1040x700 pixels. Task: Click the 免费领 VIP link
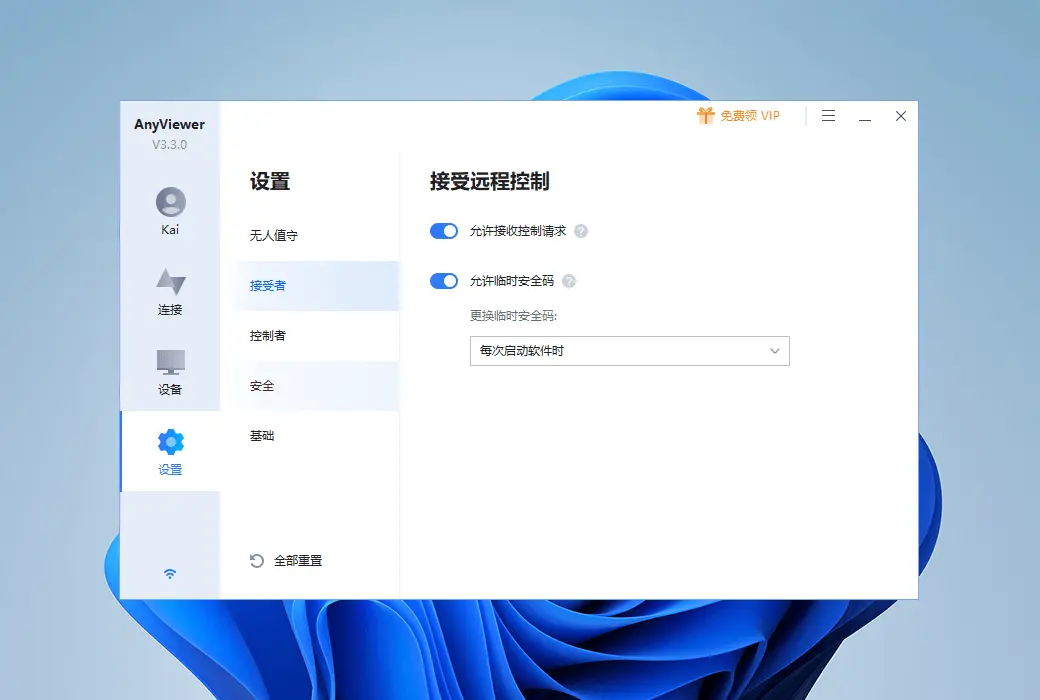749,116
